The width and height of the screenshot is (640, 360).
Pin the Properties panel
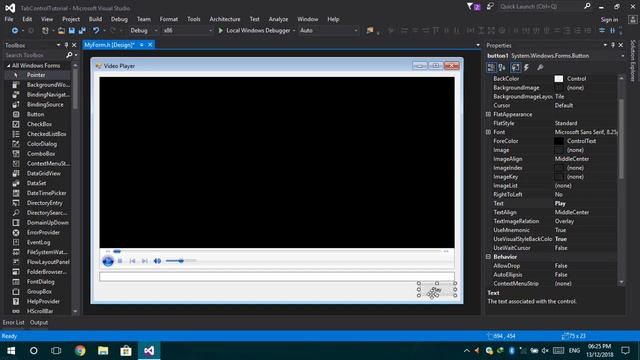point(613,45)
